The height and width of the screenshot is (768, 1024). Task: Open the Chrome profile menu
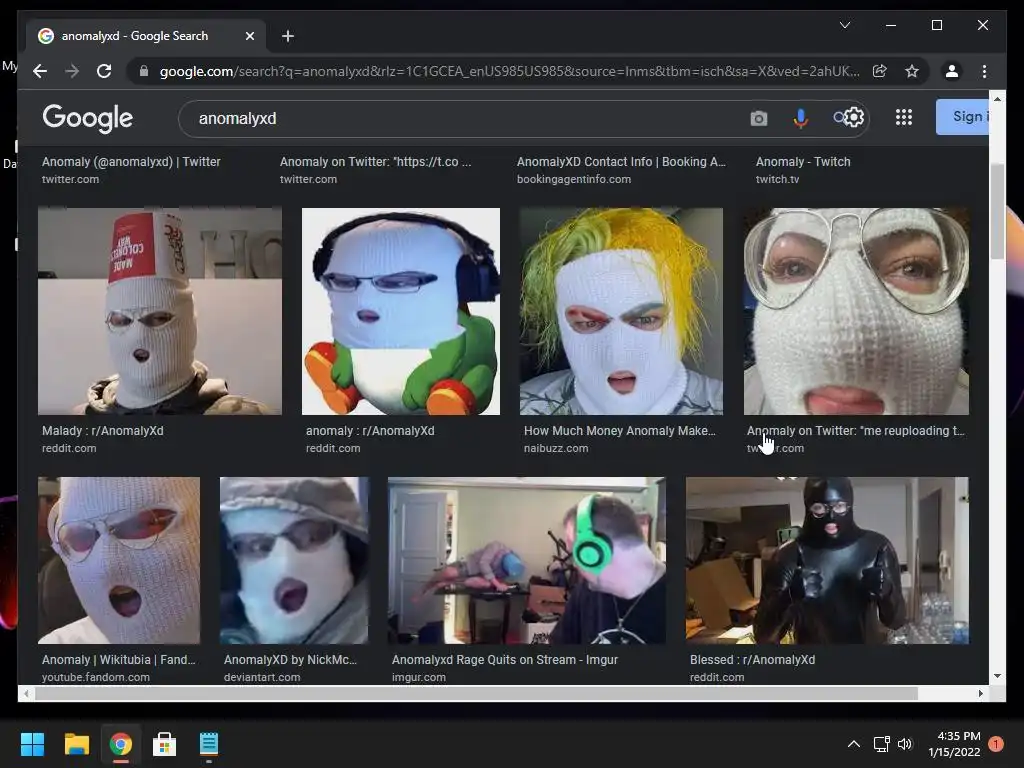tap(952, 71)
